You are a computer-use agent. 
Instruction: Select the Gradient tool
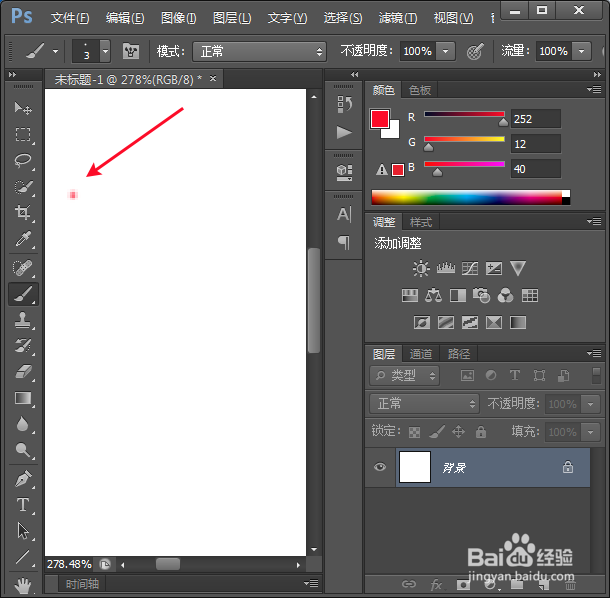click(23, 398)
